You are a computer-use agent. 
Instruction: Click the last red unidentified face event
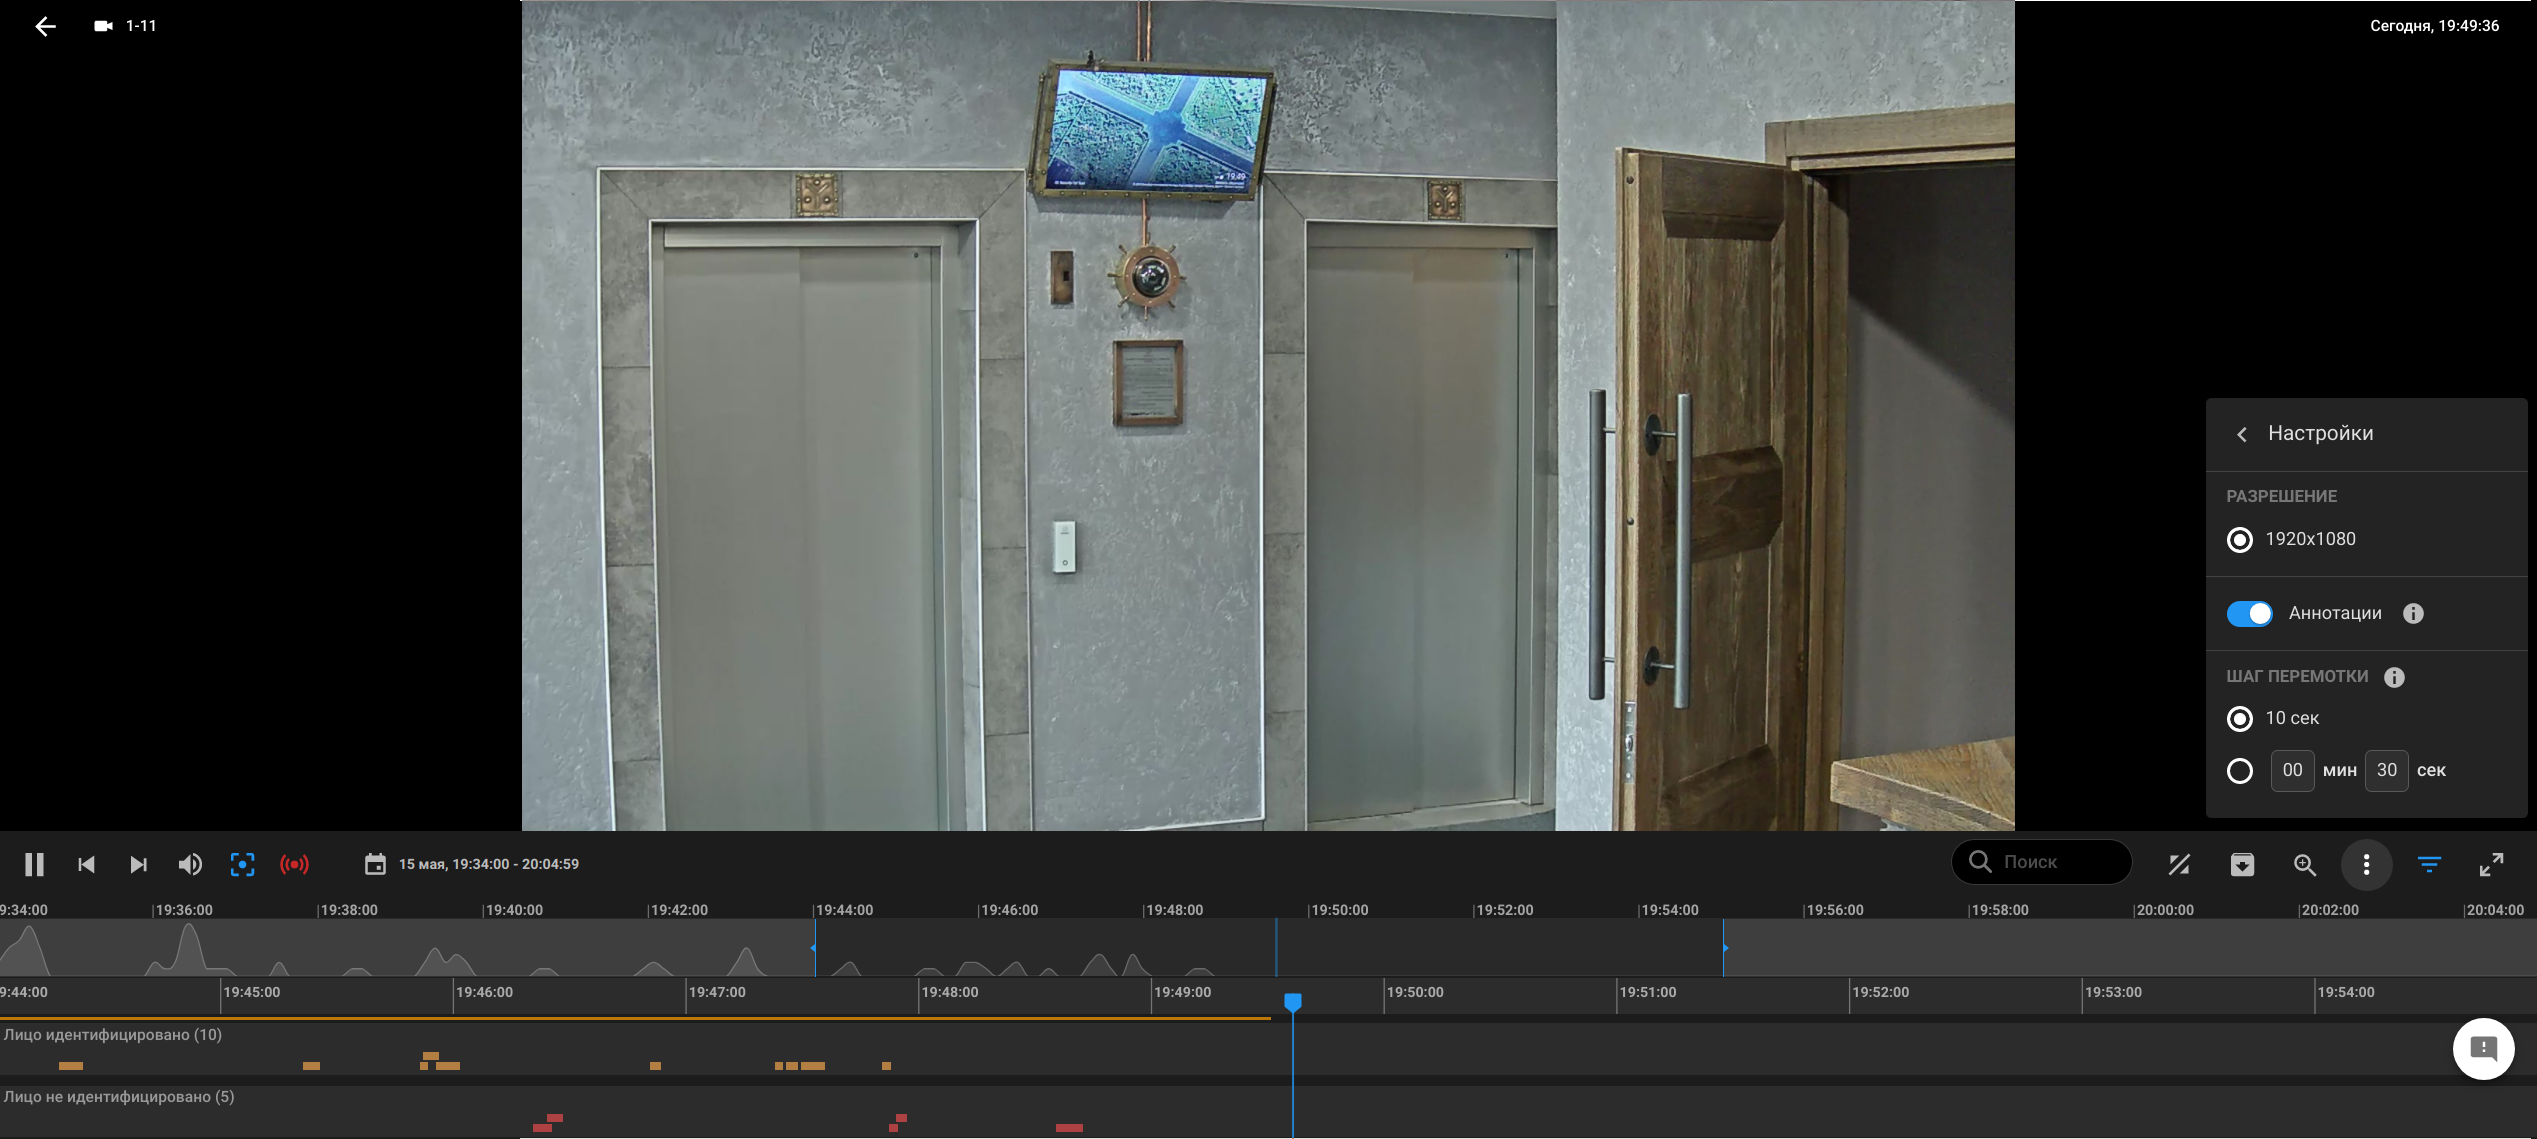(x=1069, y=1128)
